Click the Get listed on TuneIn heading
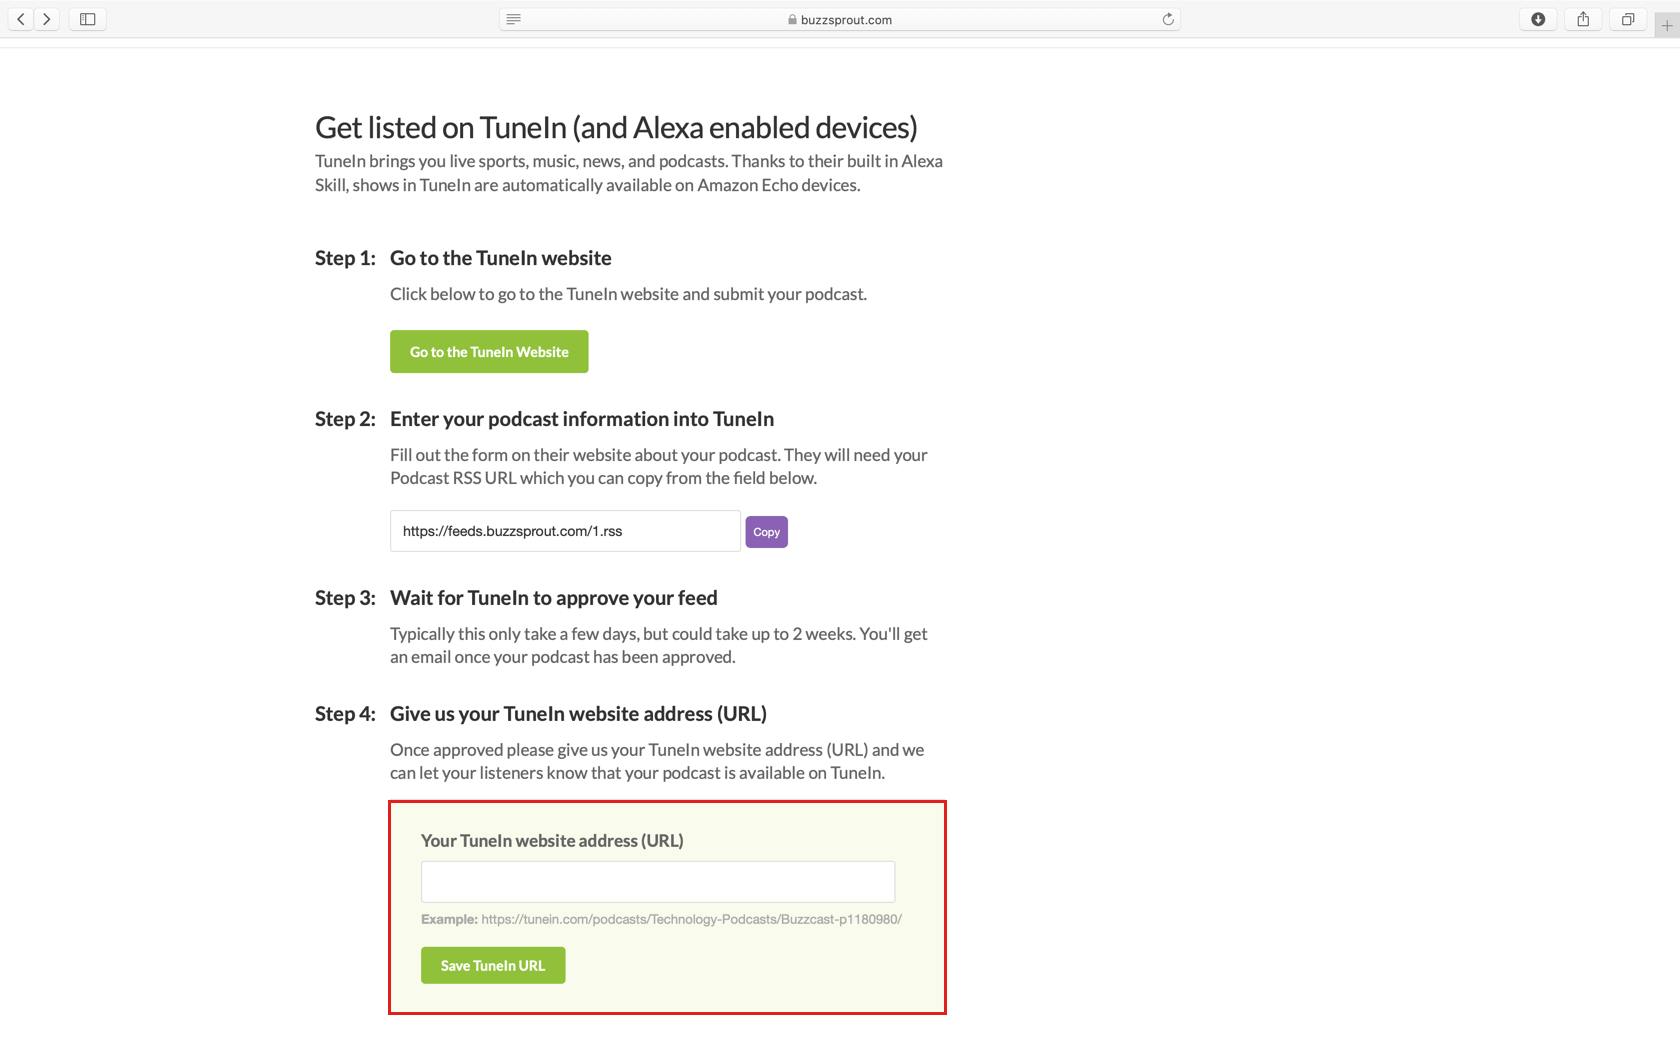The height and width of the screenshot is (1050, 1680). point(616,127)
